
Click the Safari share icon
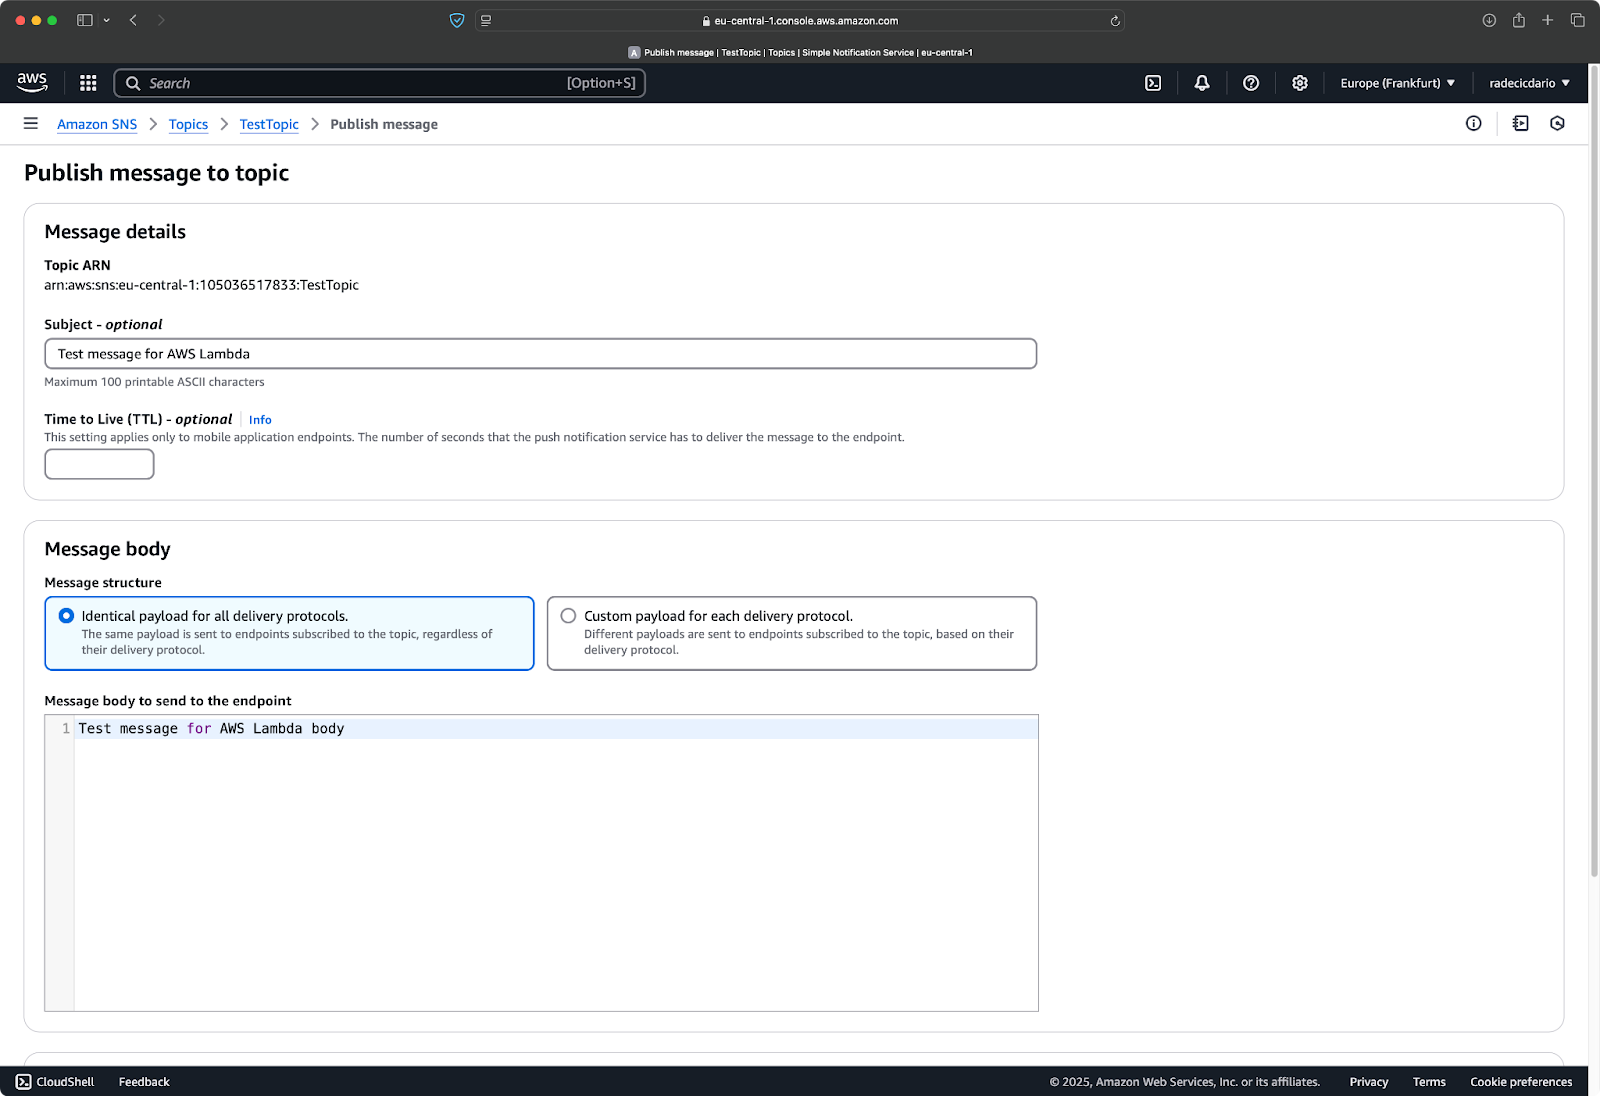(1519, 20)
